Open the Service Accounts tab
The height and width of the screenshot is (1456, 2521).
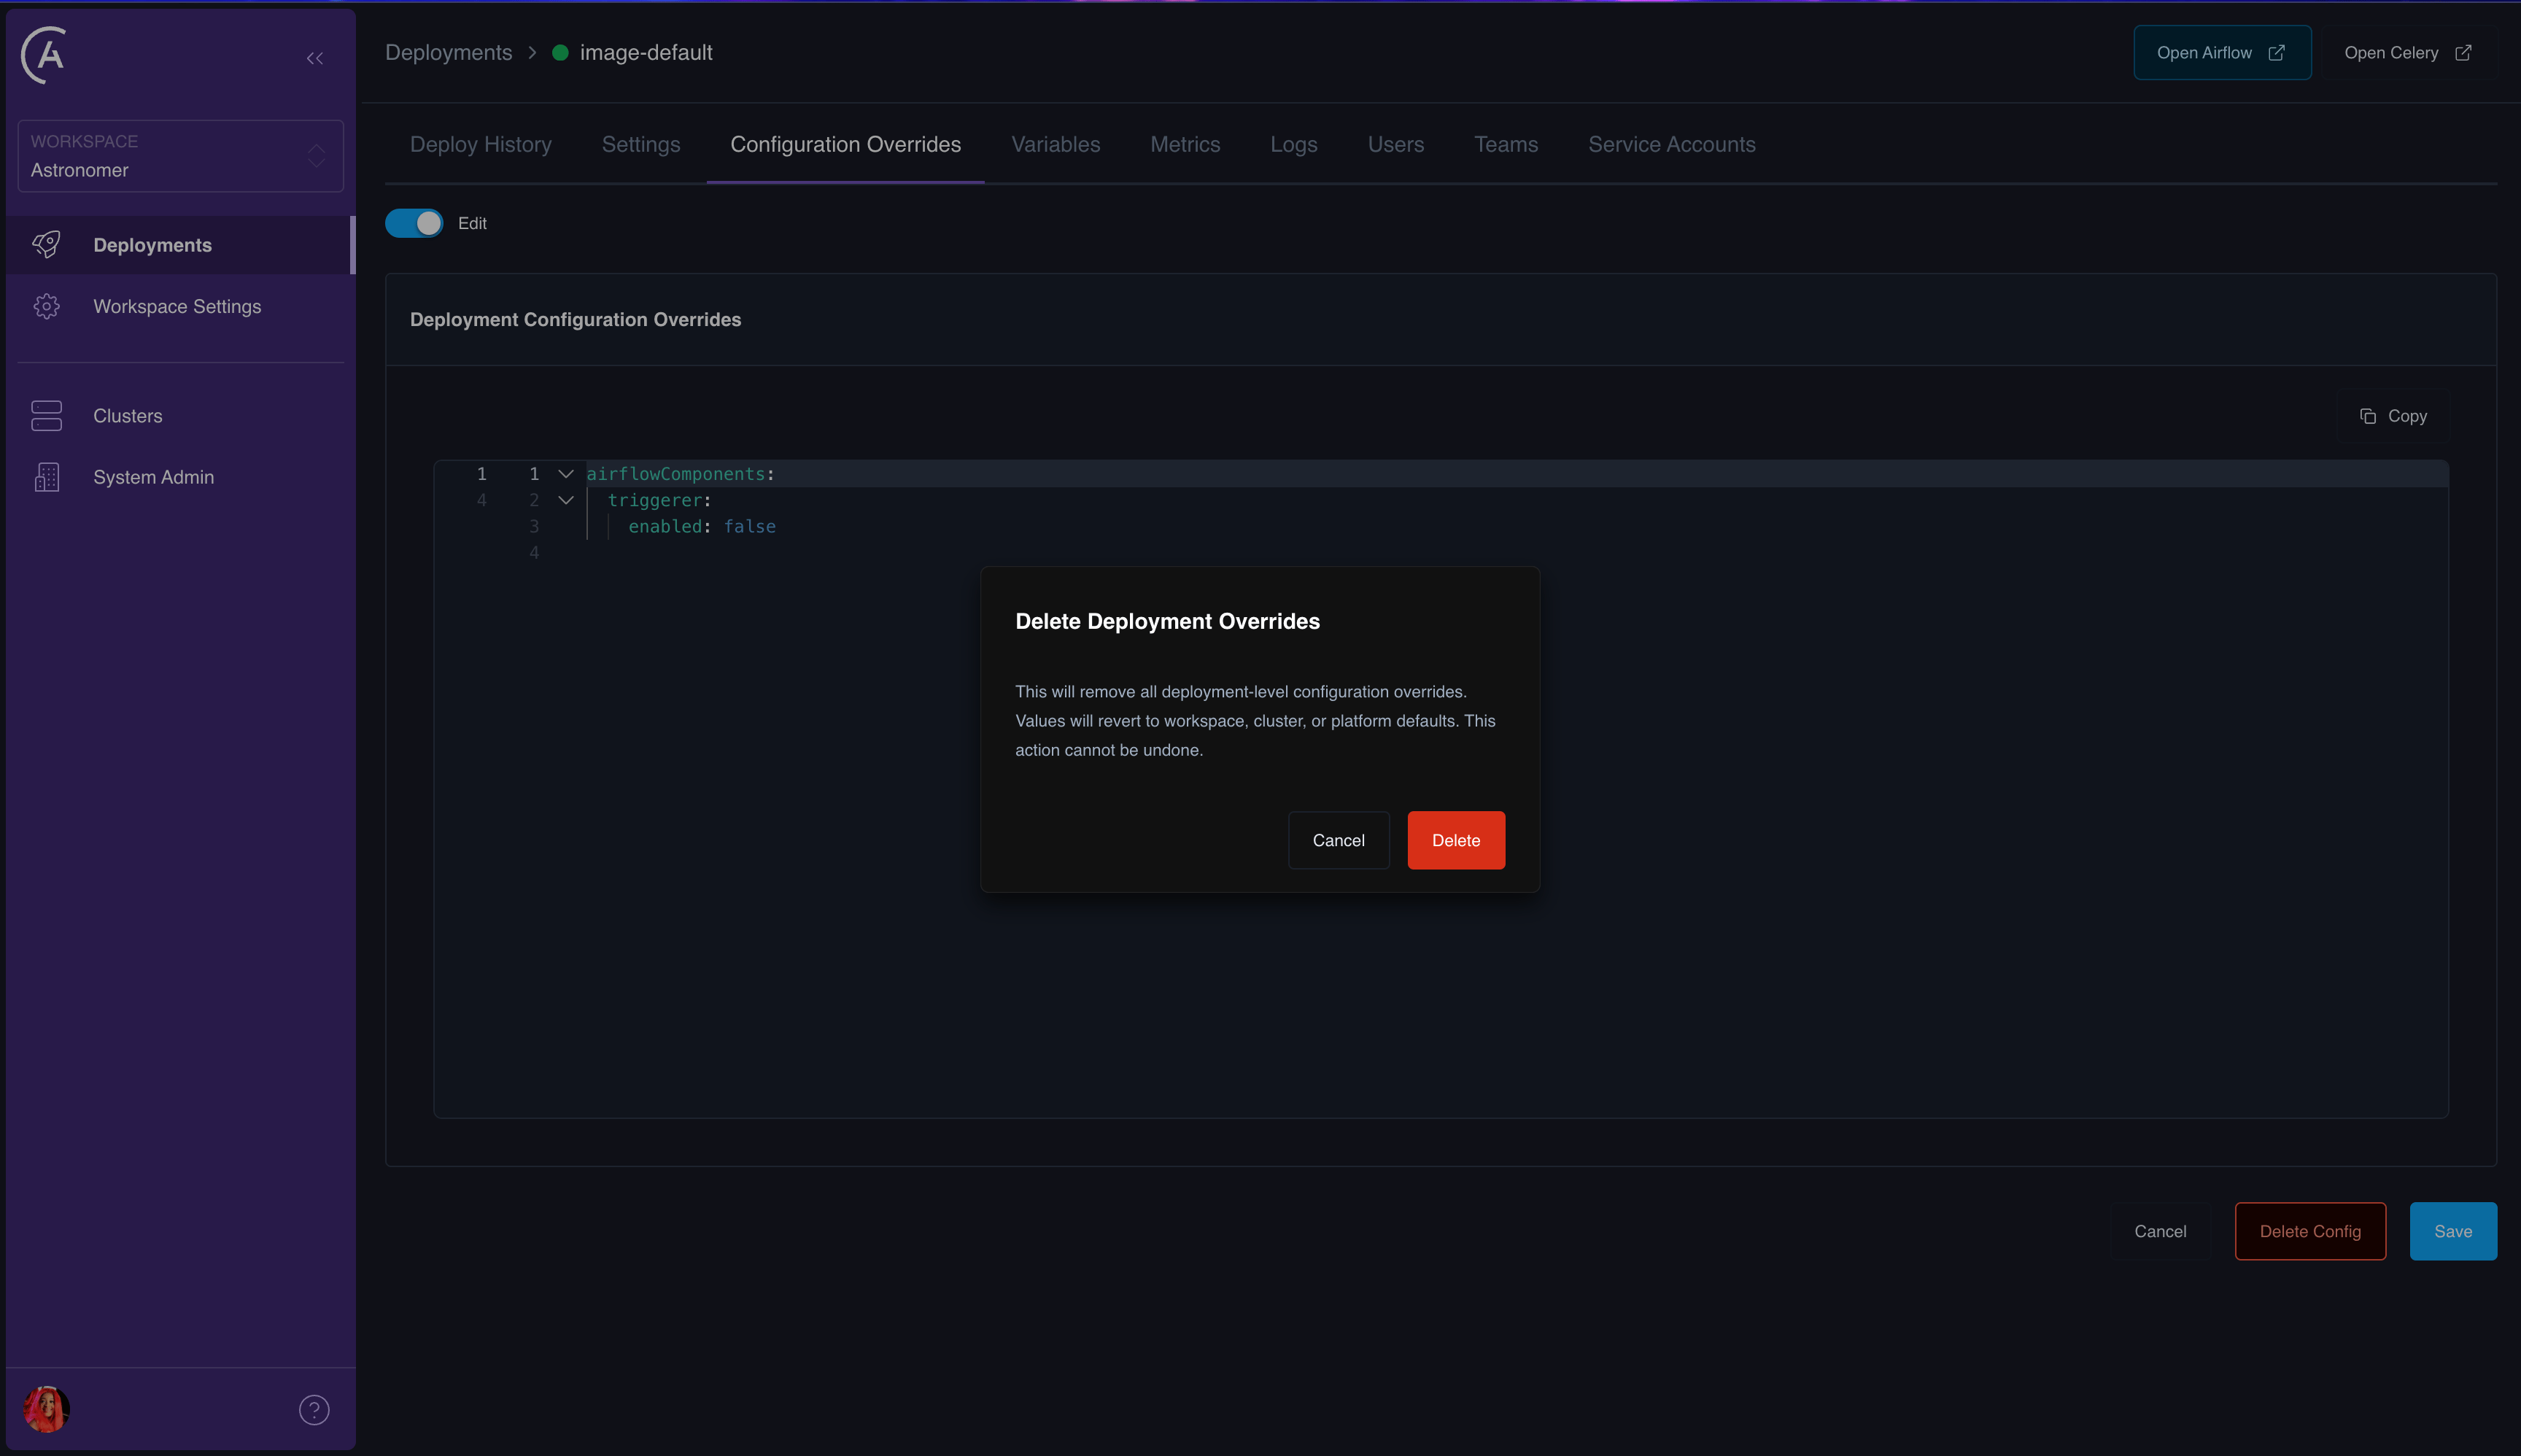1672,144
